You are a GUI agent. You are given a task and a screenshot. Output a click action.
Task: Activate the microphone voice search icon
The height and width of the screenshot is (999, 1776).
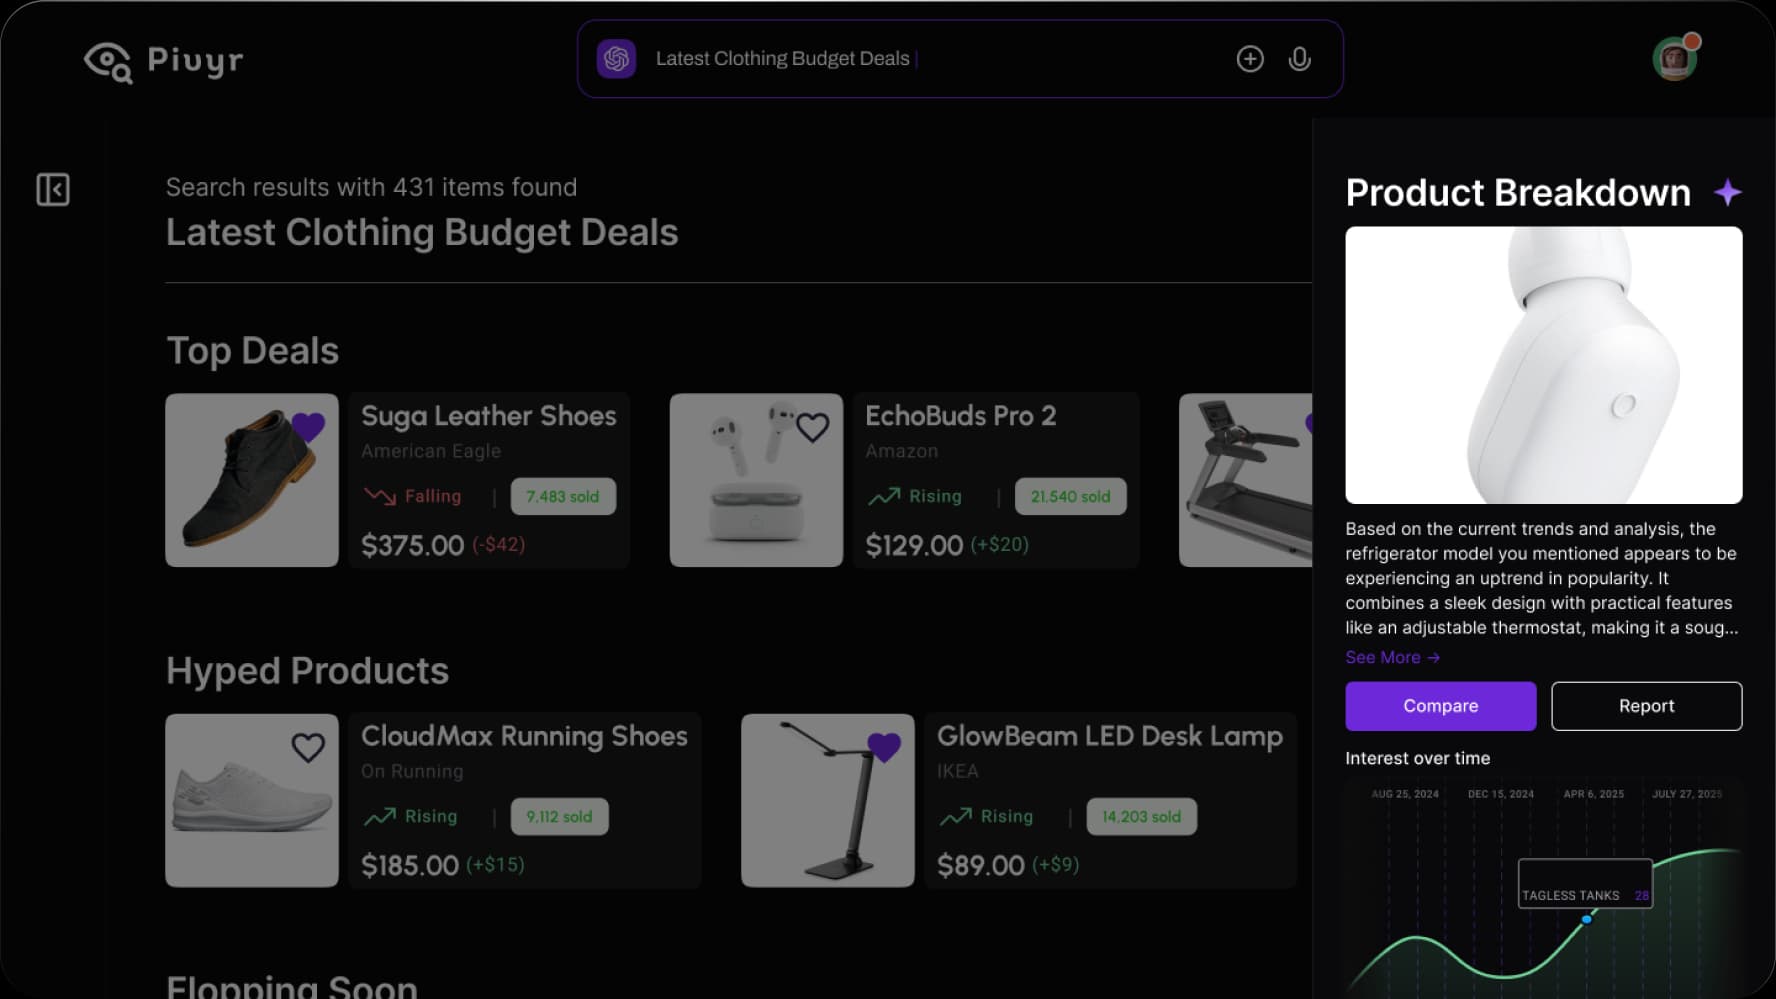pos(1300,59)
